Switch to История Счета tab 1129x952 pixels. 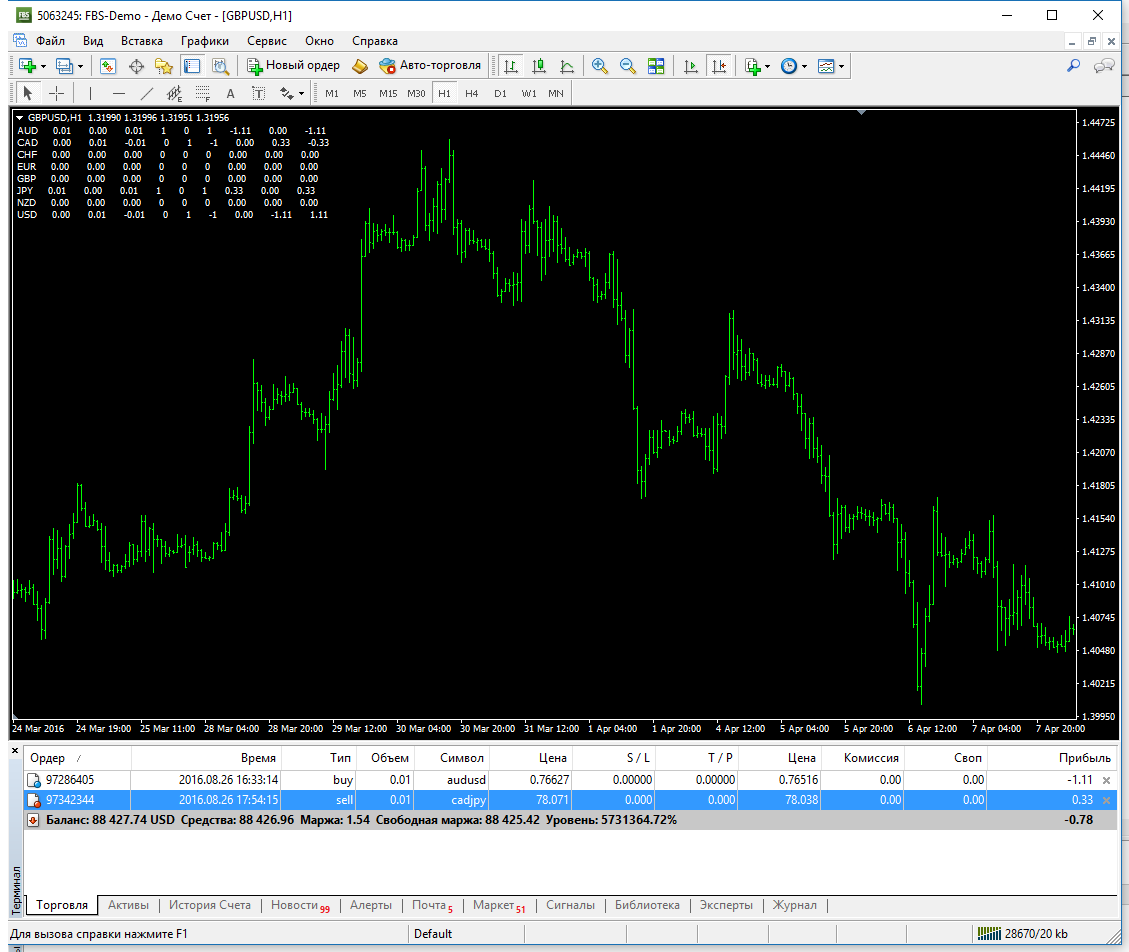(210, 905)
